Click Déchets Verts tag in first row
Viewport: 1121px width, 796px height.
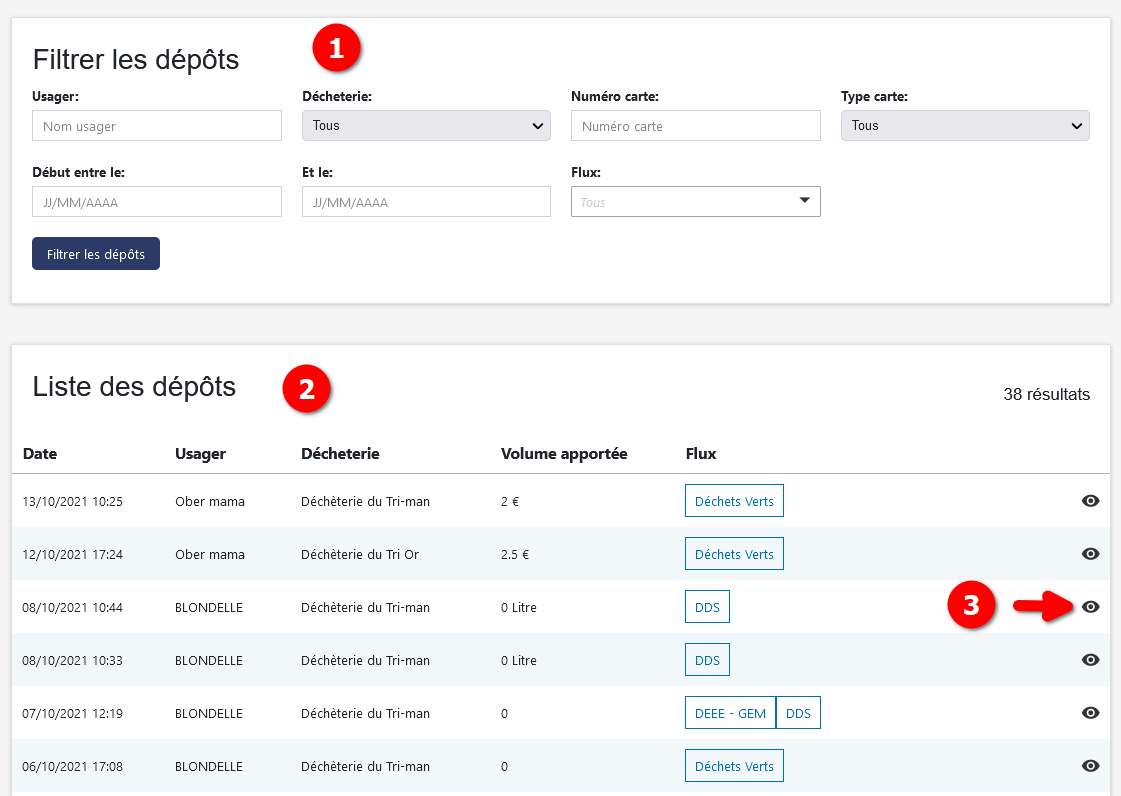pos(734,501)
